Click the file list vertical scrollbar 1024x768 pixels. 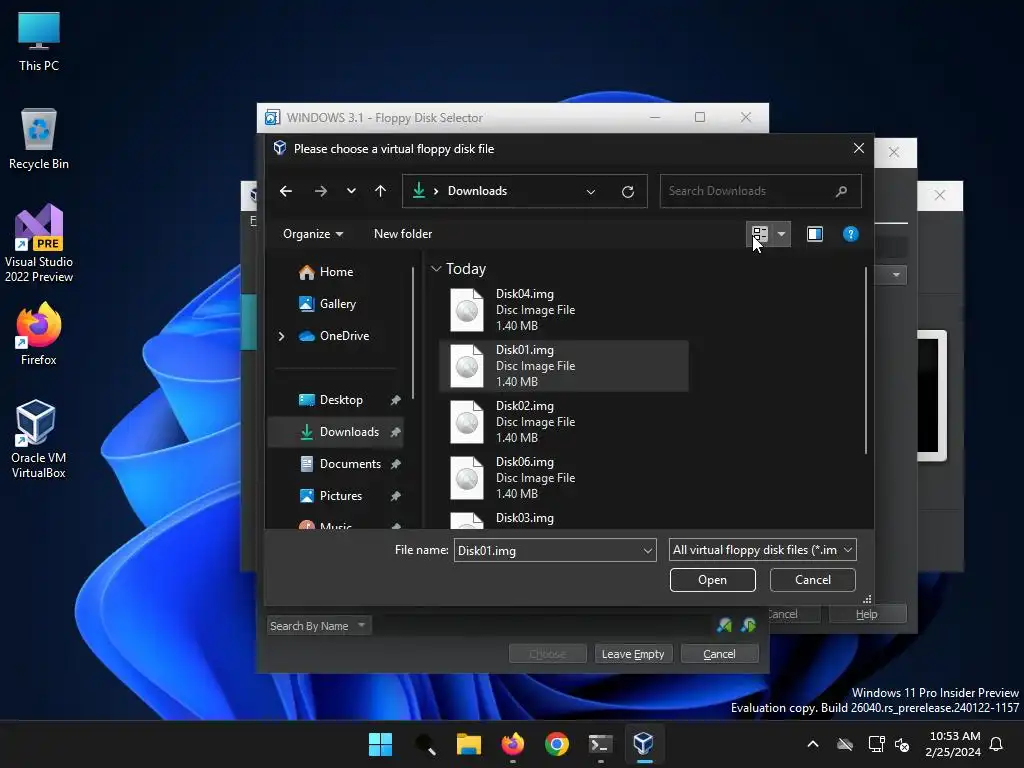(x=866, y=360)
